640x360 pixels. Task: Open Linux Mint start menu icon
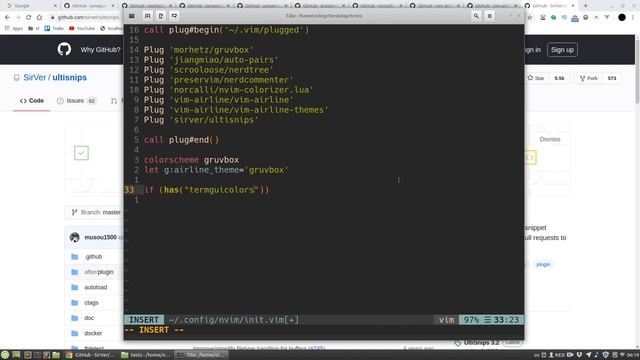(5, 355)
